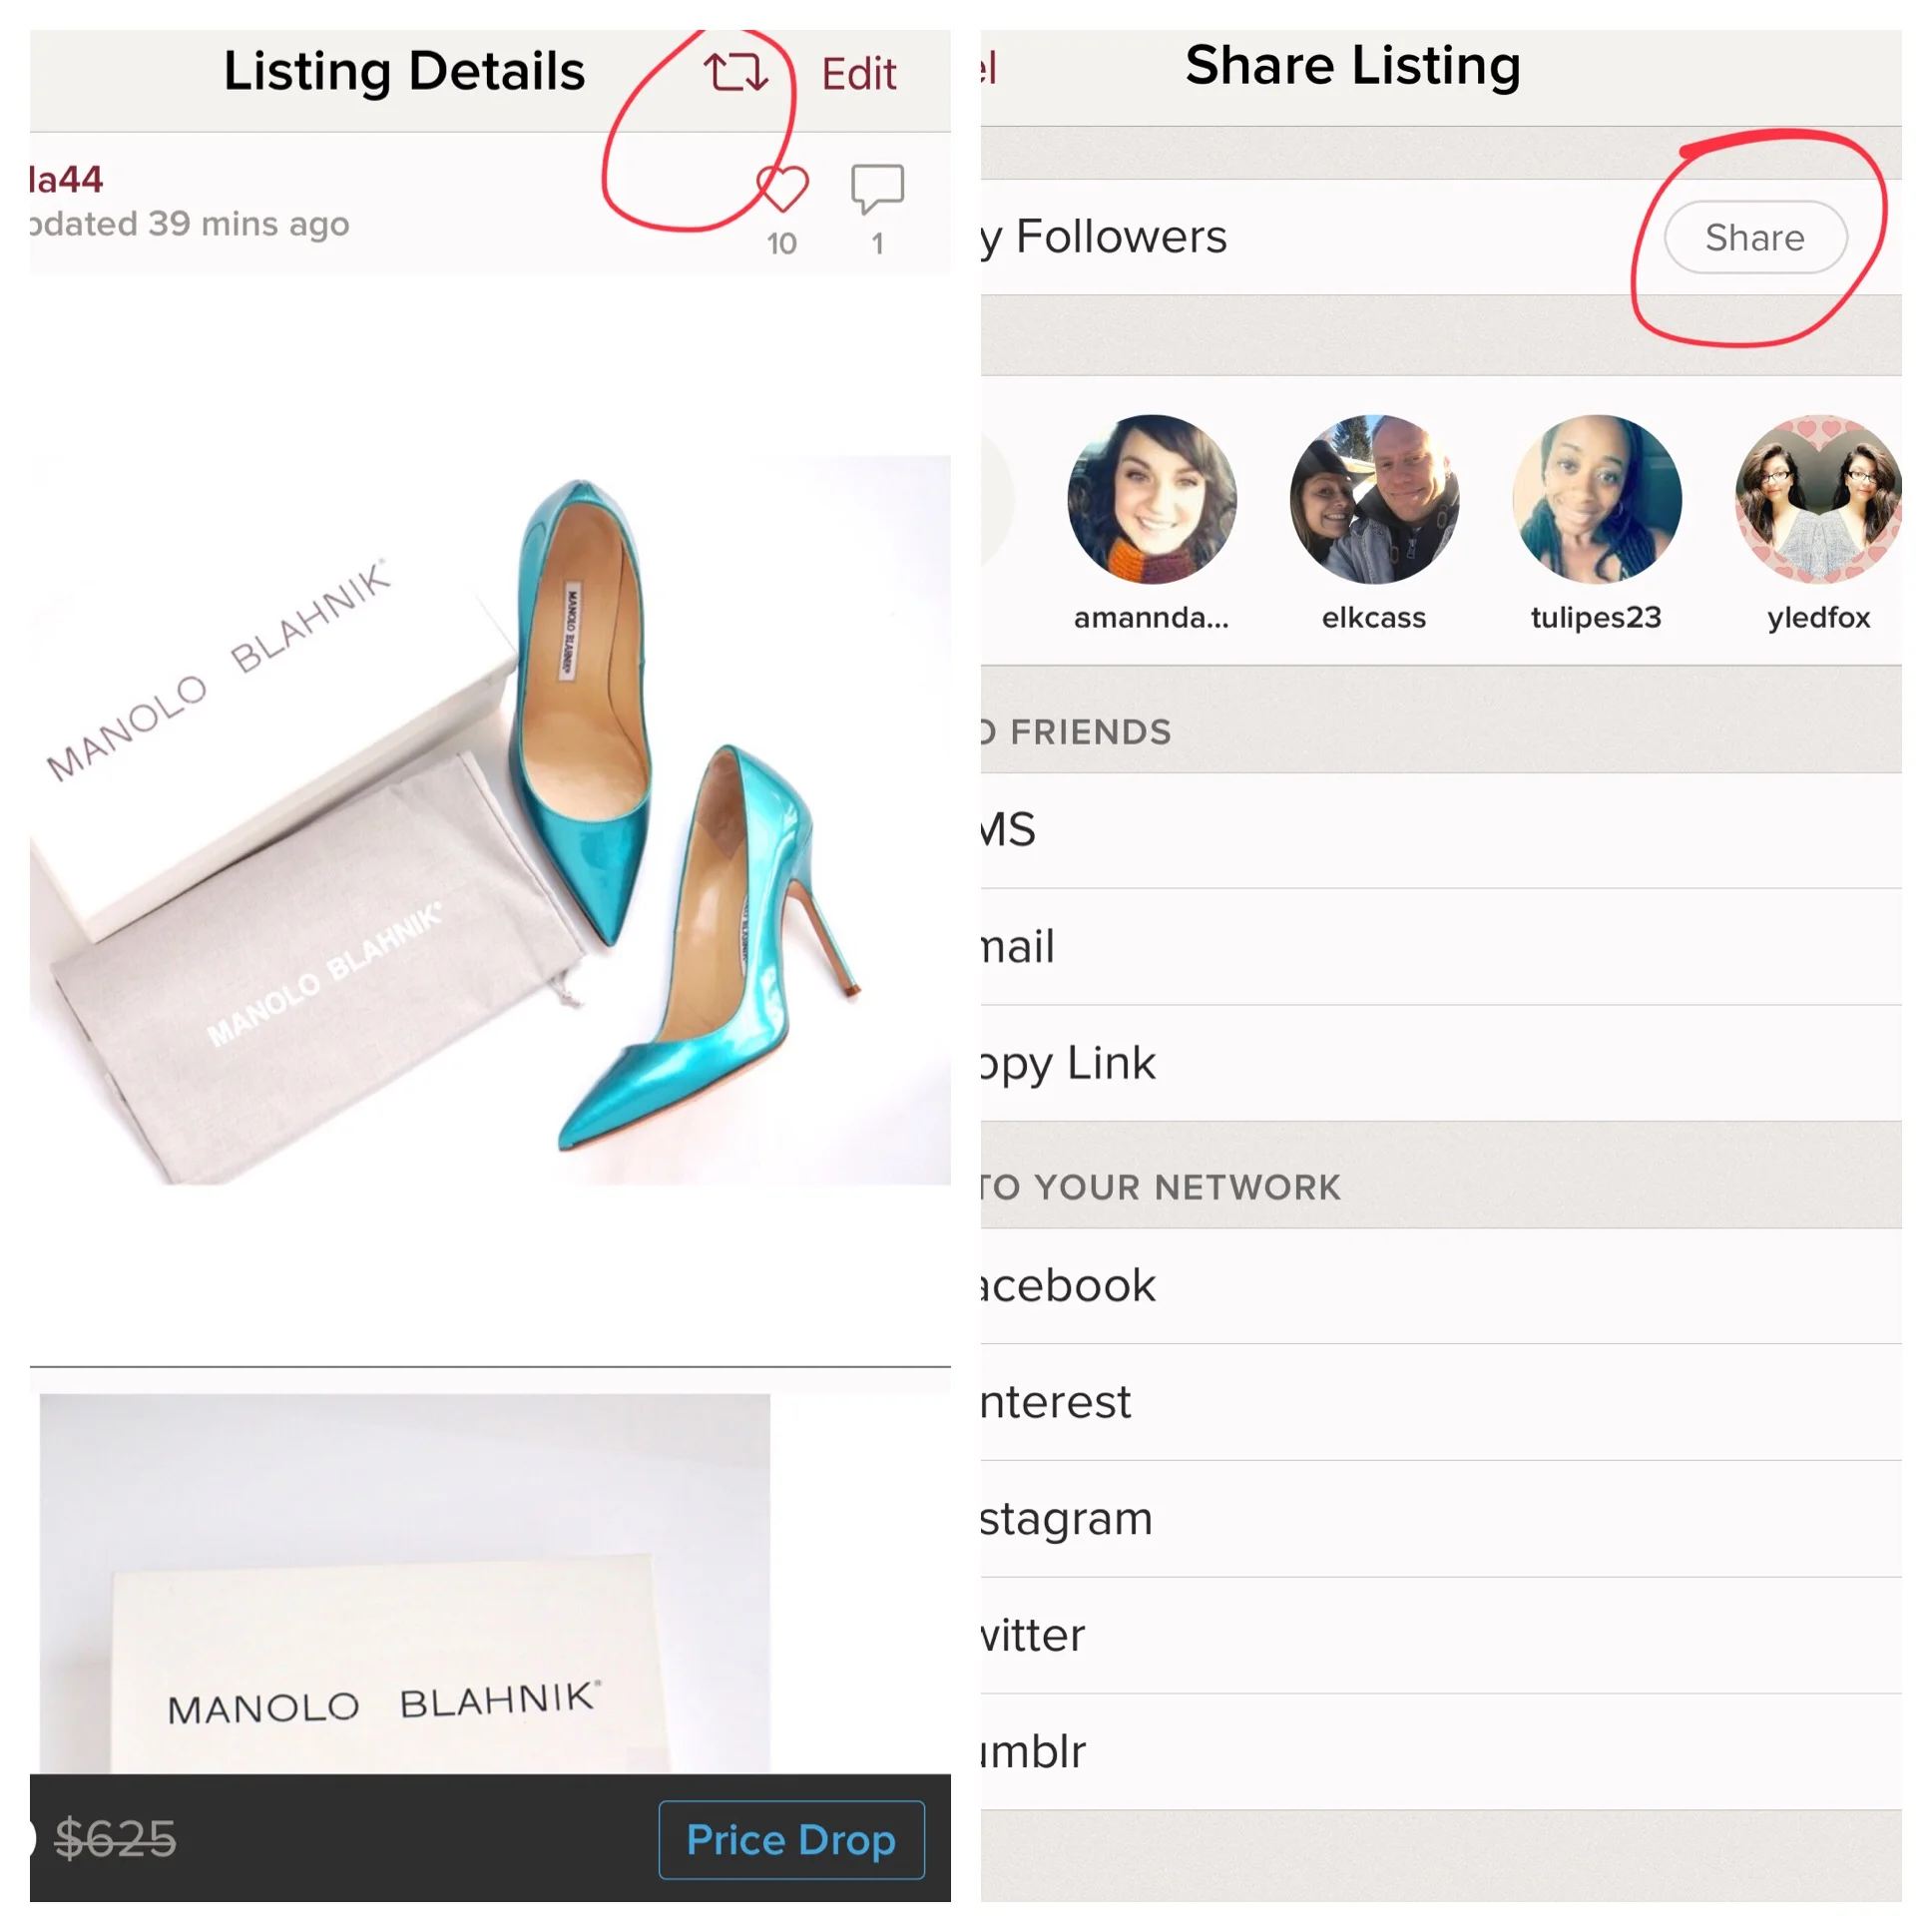This screenshot has width=1932, height=1932.
Task: Click the Price Drop button
Action: 791,1840
